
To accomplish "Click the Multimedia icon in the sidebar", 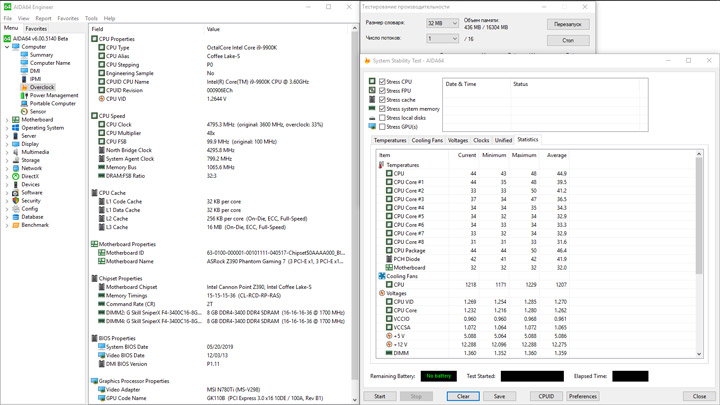I will (16, 152).
